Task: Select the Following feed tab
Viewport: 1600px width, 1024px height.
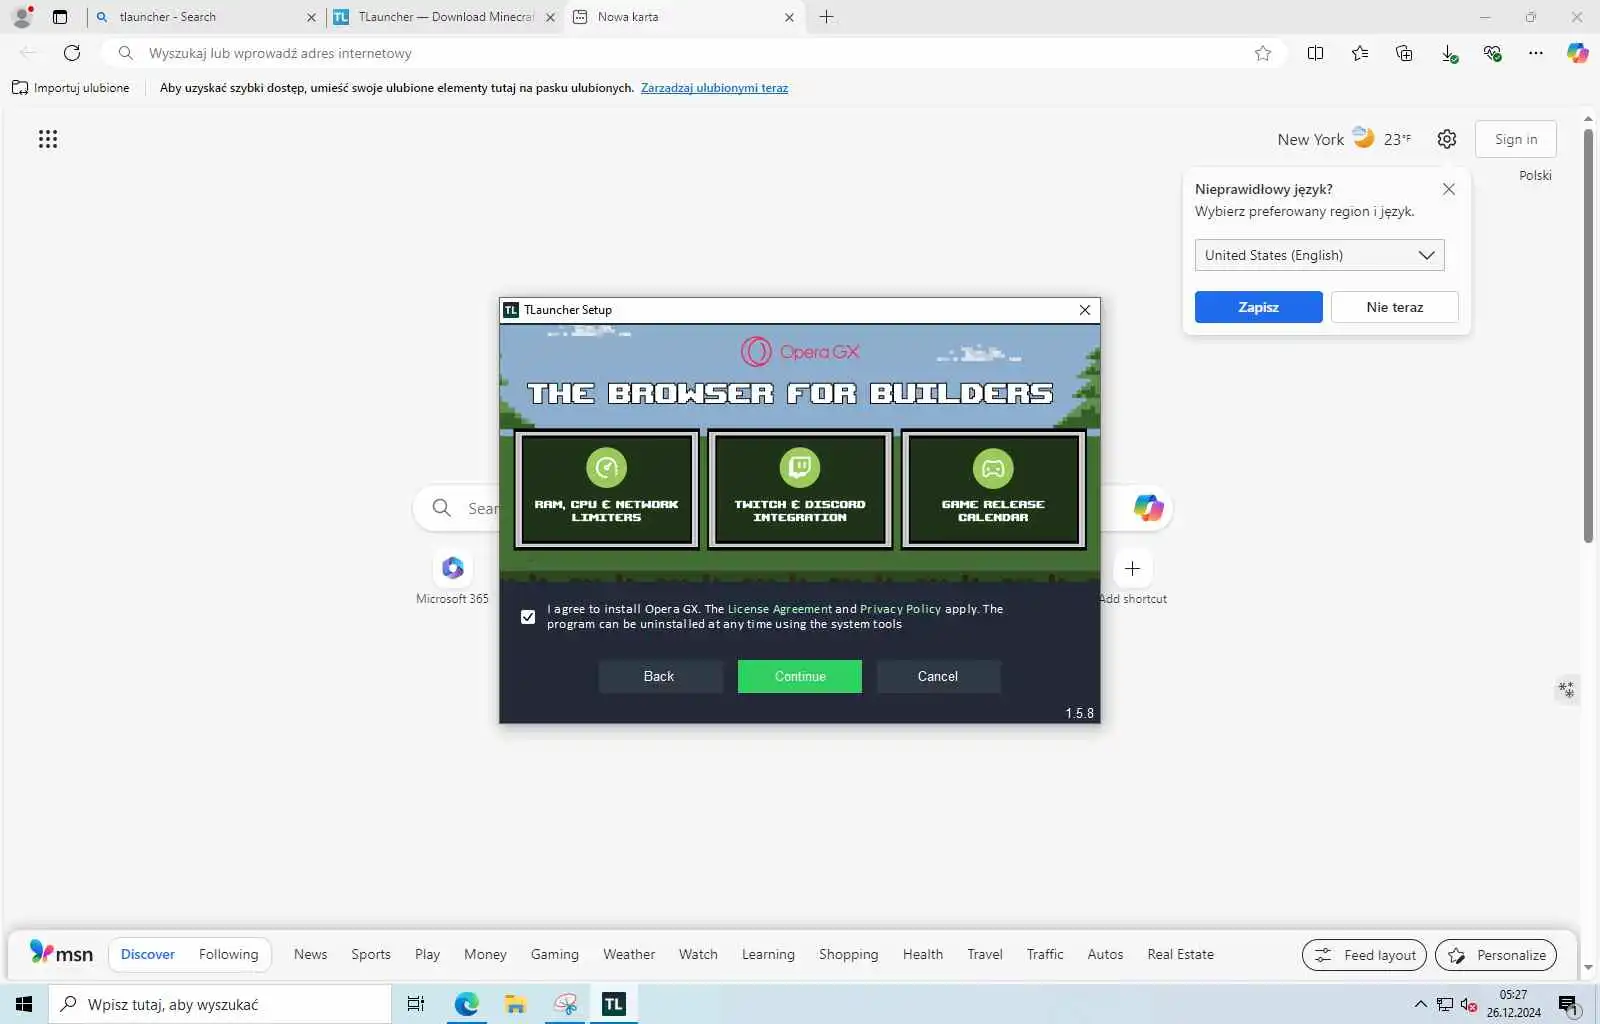Action: point(228,954)
